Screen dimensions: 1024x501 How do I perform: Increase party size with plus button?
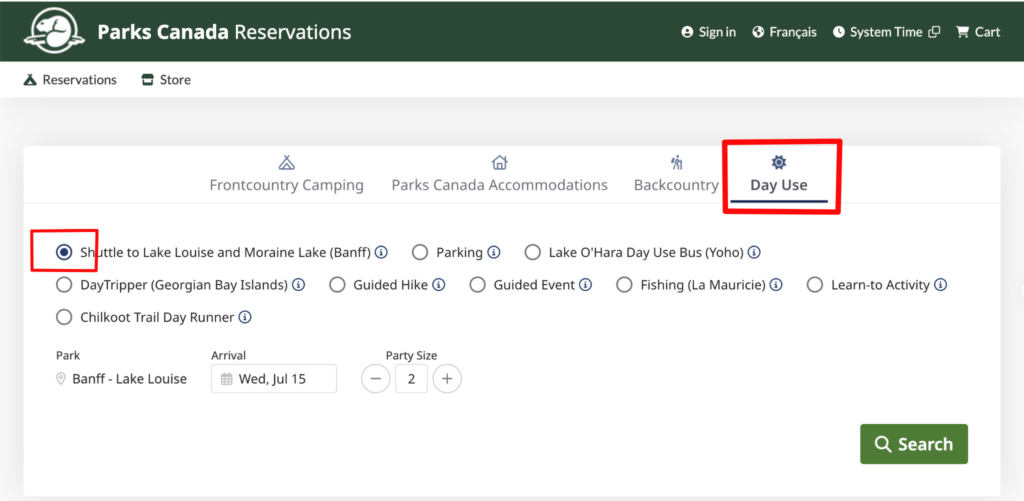(447, 379)
